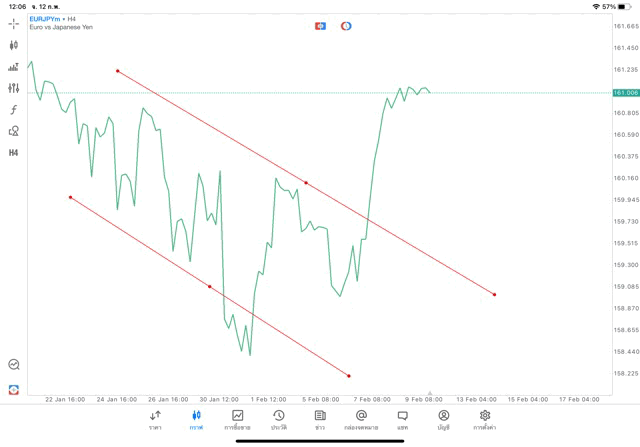The width and height of the screenshot is (640, 447).
Task: Select the crosshair cursor tool
Action: pos(13,24)
